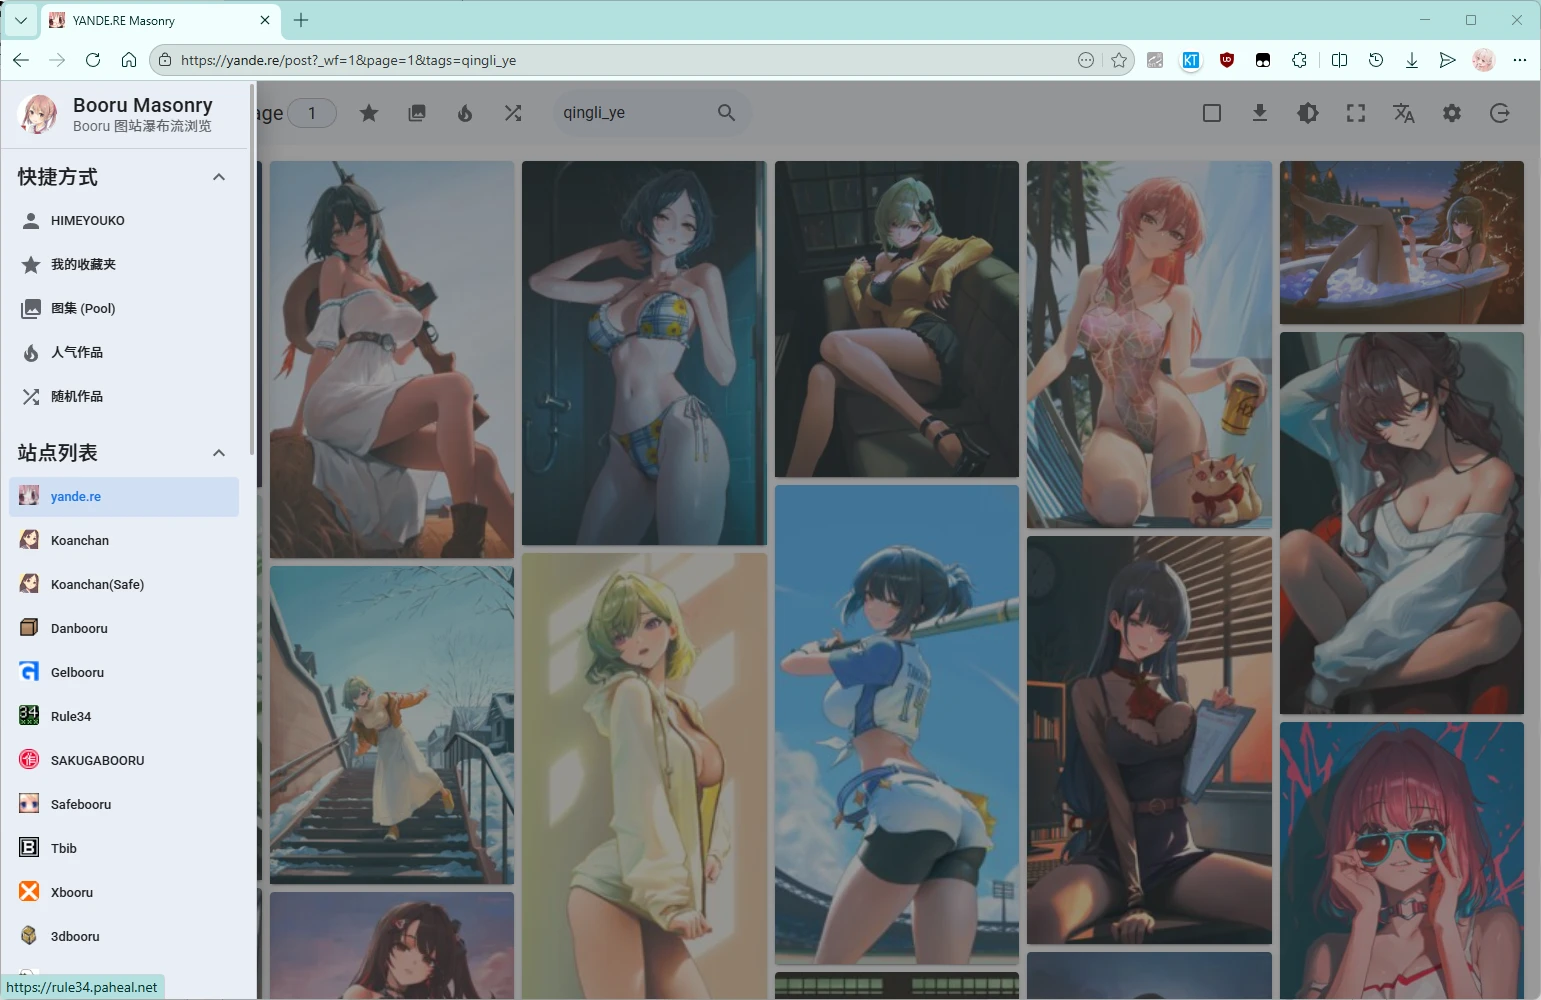Open the settings gear icon

point(1452,113)
